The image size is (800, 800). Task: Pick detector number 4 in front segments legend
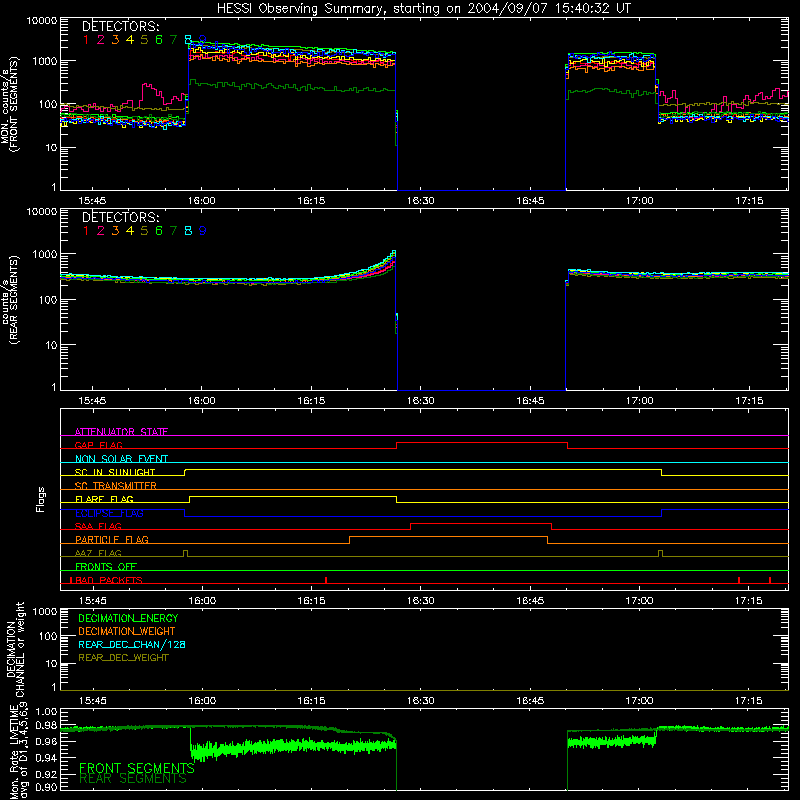(130, 39)
